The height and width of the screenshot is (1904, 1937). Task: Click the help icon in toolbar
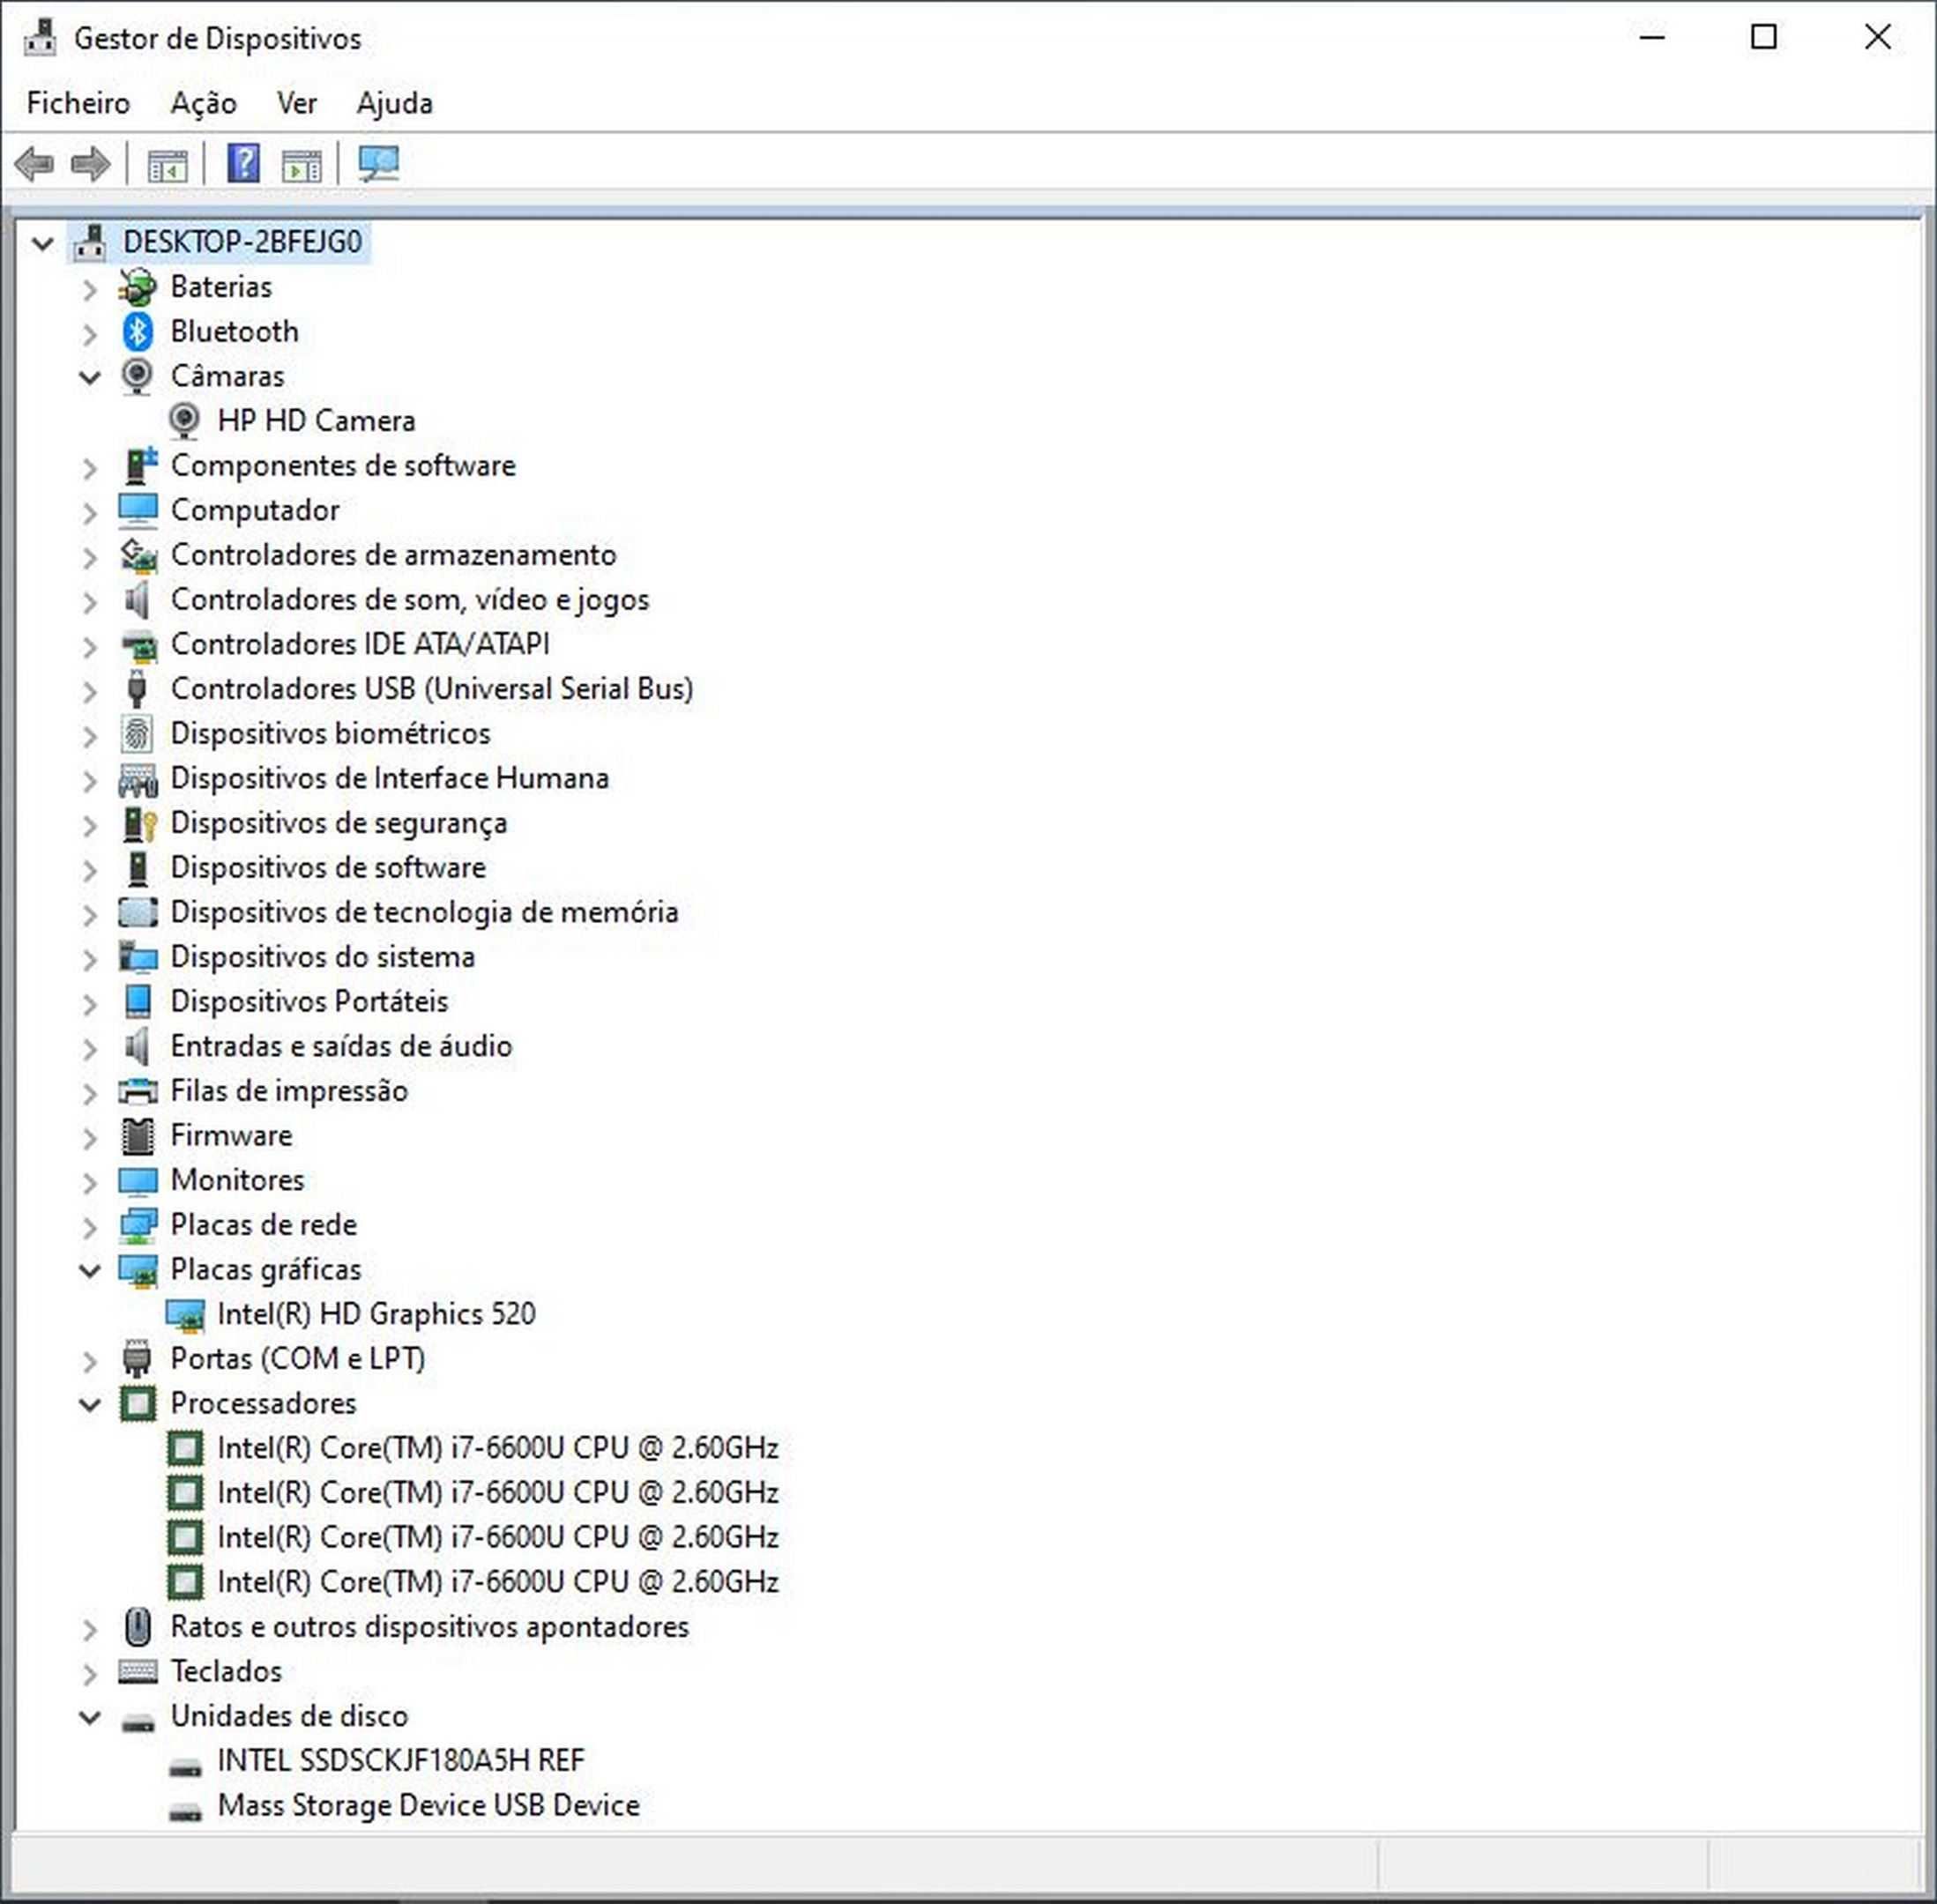coord(242,162)
